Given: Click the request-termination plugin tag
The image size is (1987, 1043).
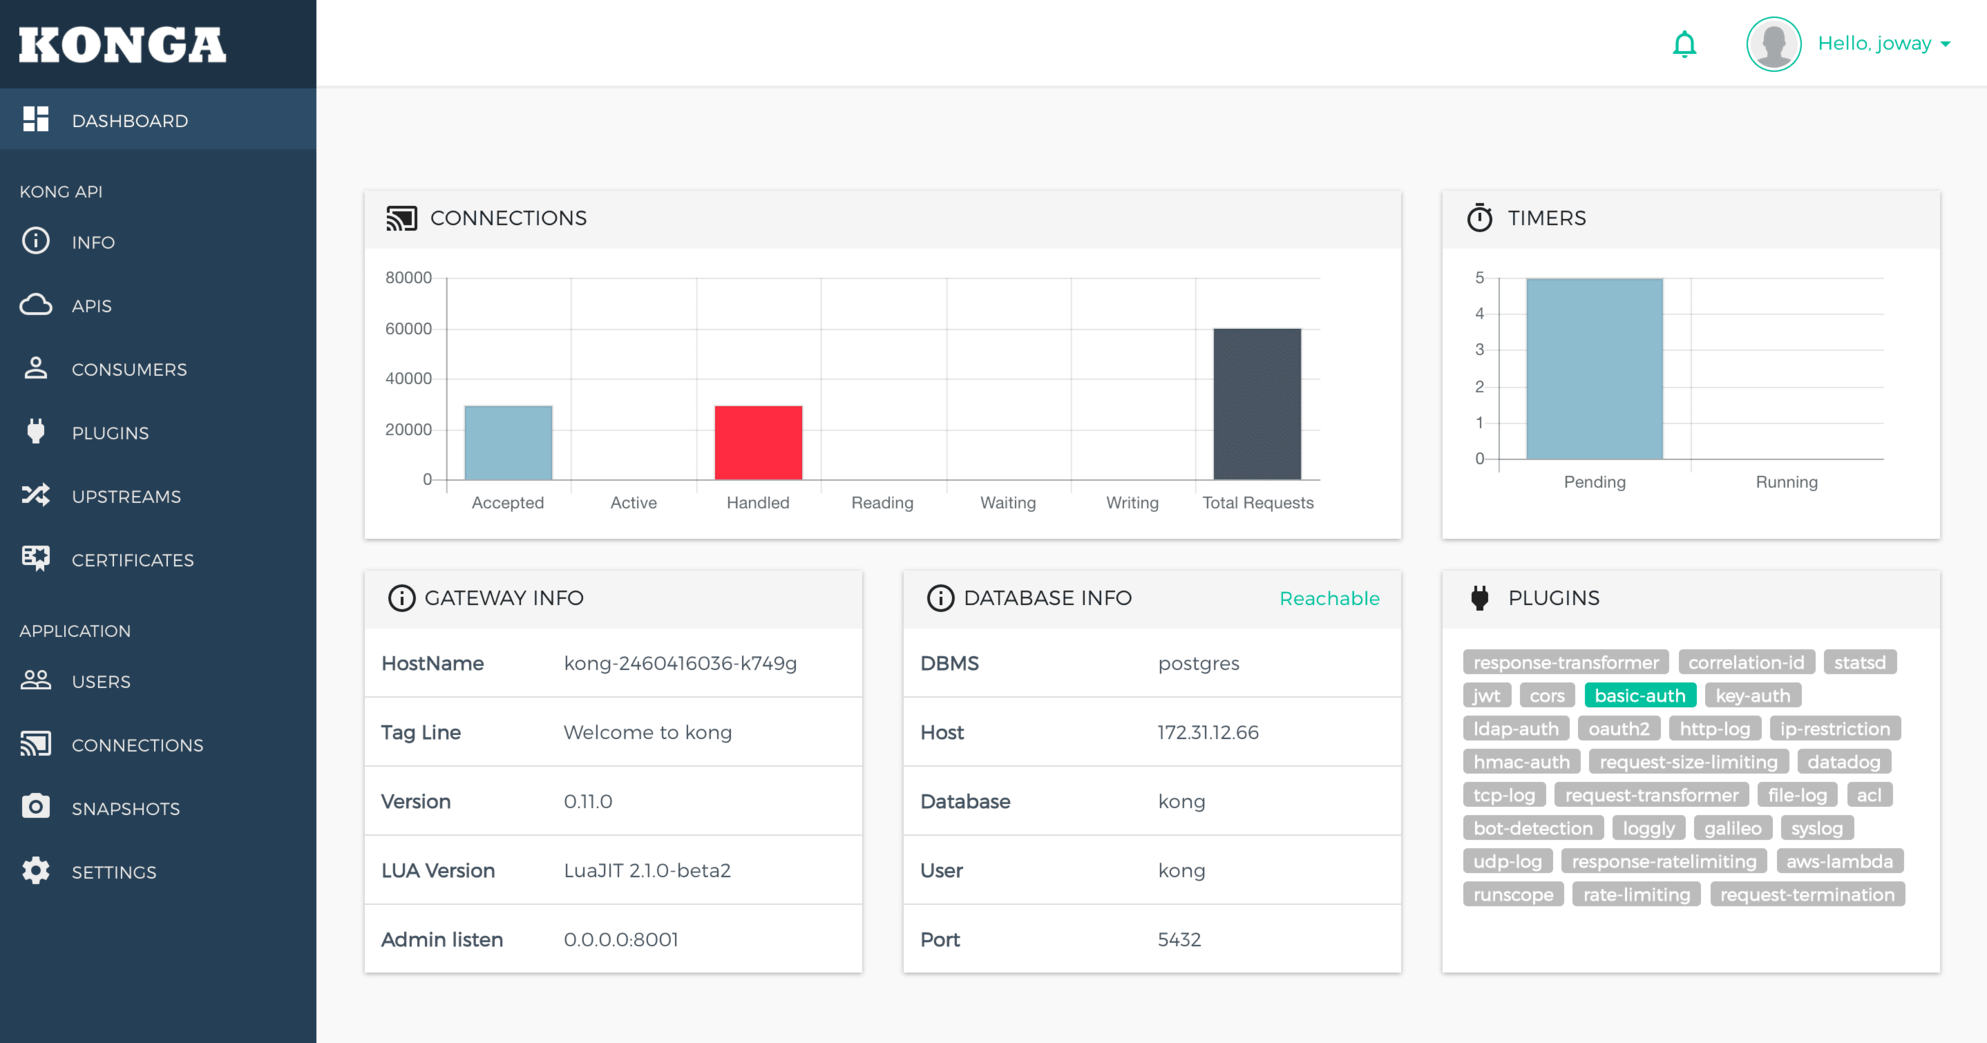Looking at the screenshot, I should pos(1808,894).
